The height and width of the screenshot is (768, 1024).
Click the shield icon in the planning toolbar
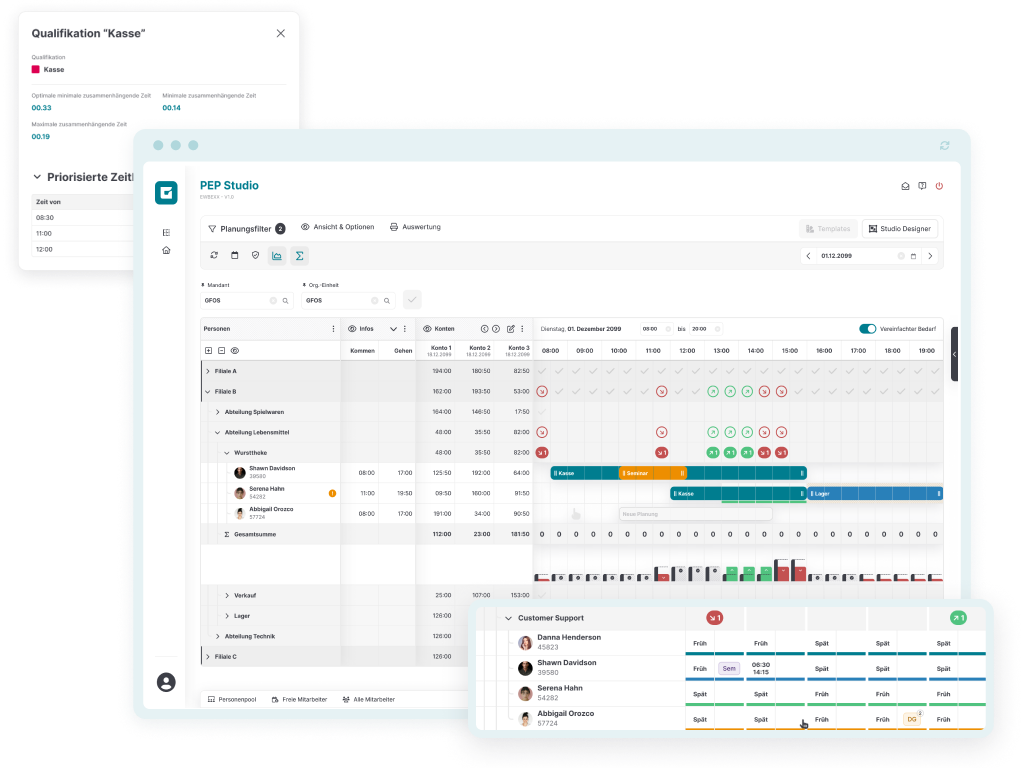[256, 256]
